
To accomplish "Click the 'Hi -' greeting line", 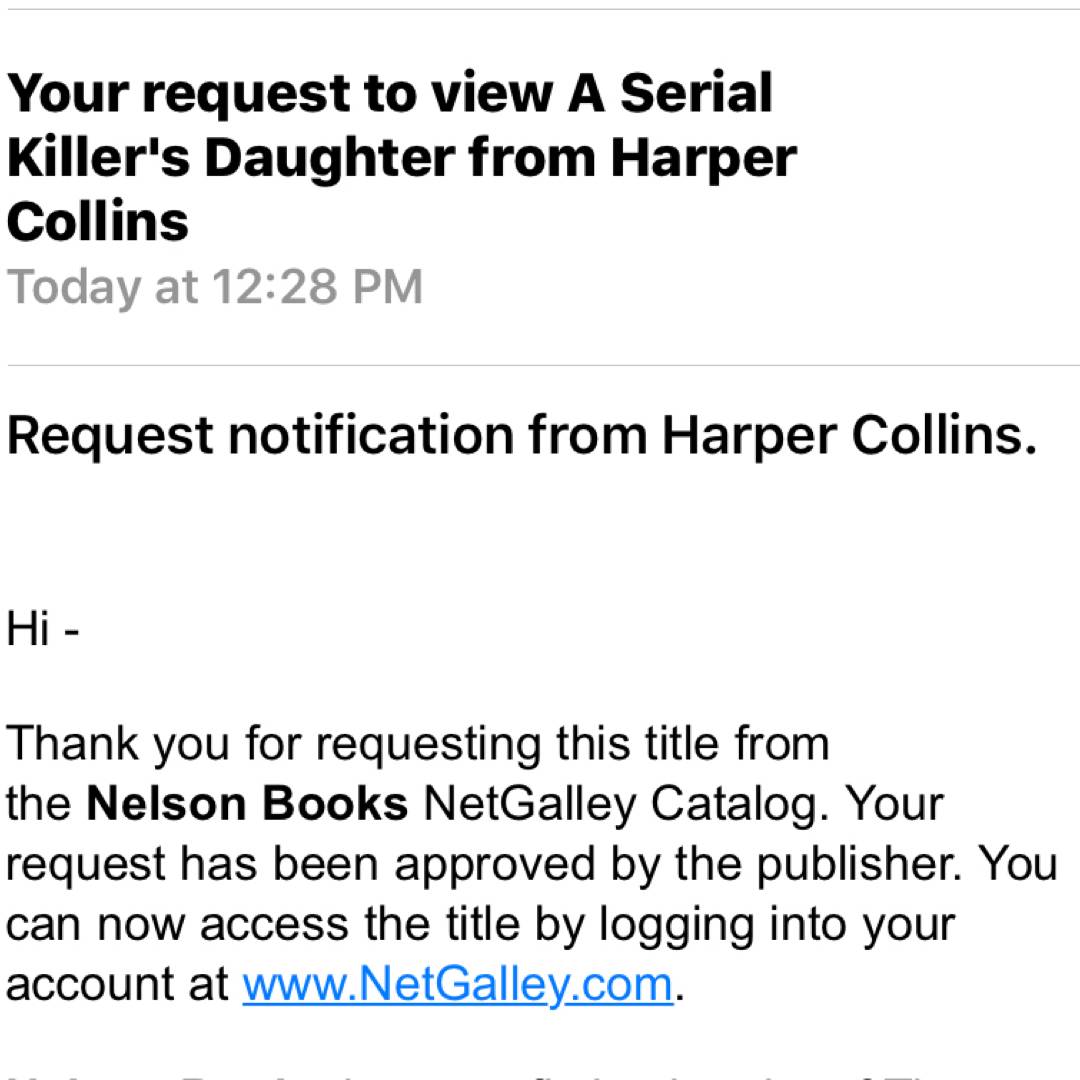I will coord(43,630).
